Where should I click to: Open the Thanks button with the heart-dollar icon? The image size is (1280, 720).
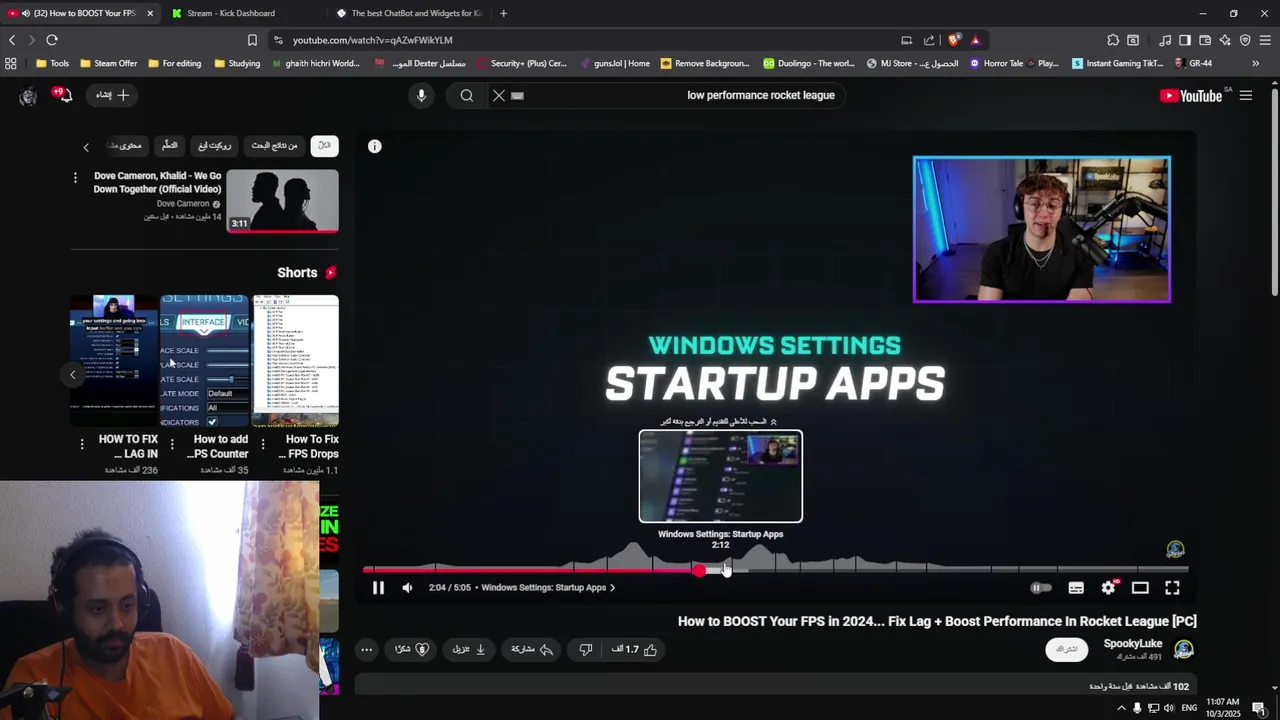(x=412, y=650)
